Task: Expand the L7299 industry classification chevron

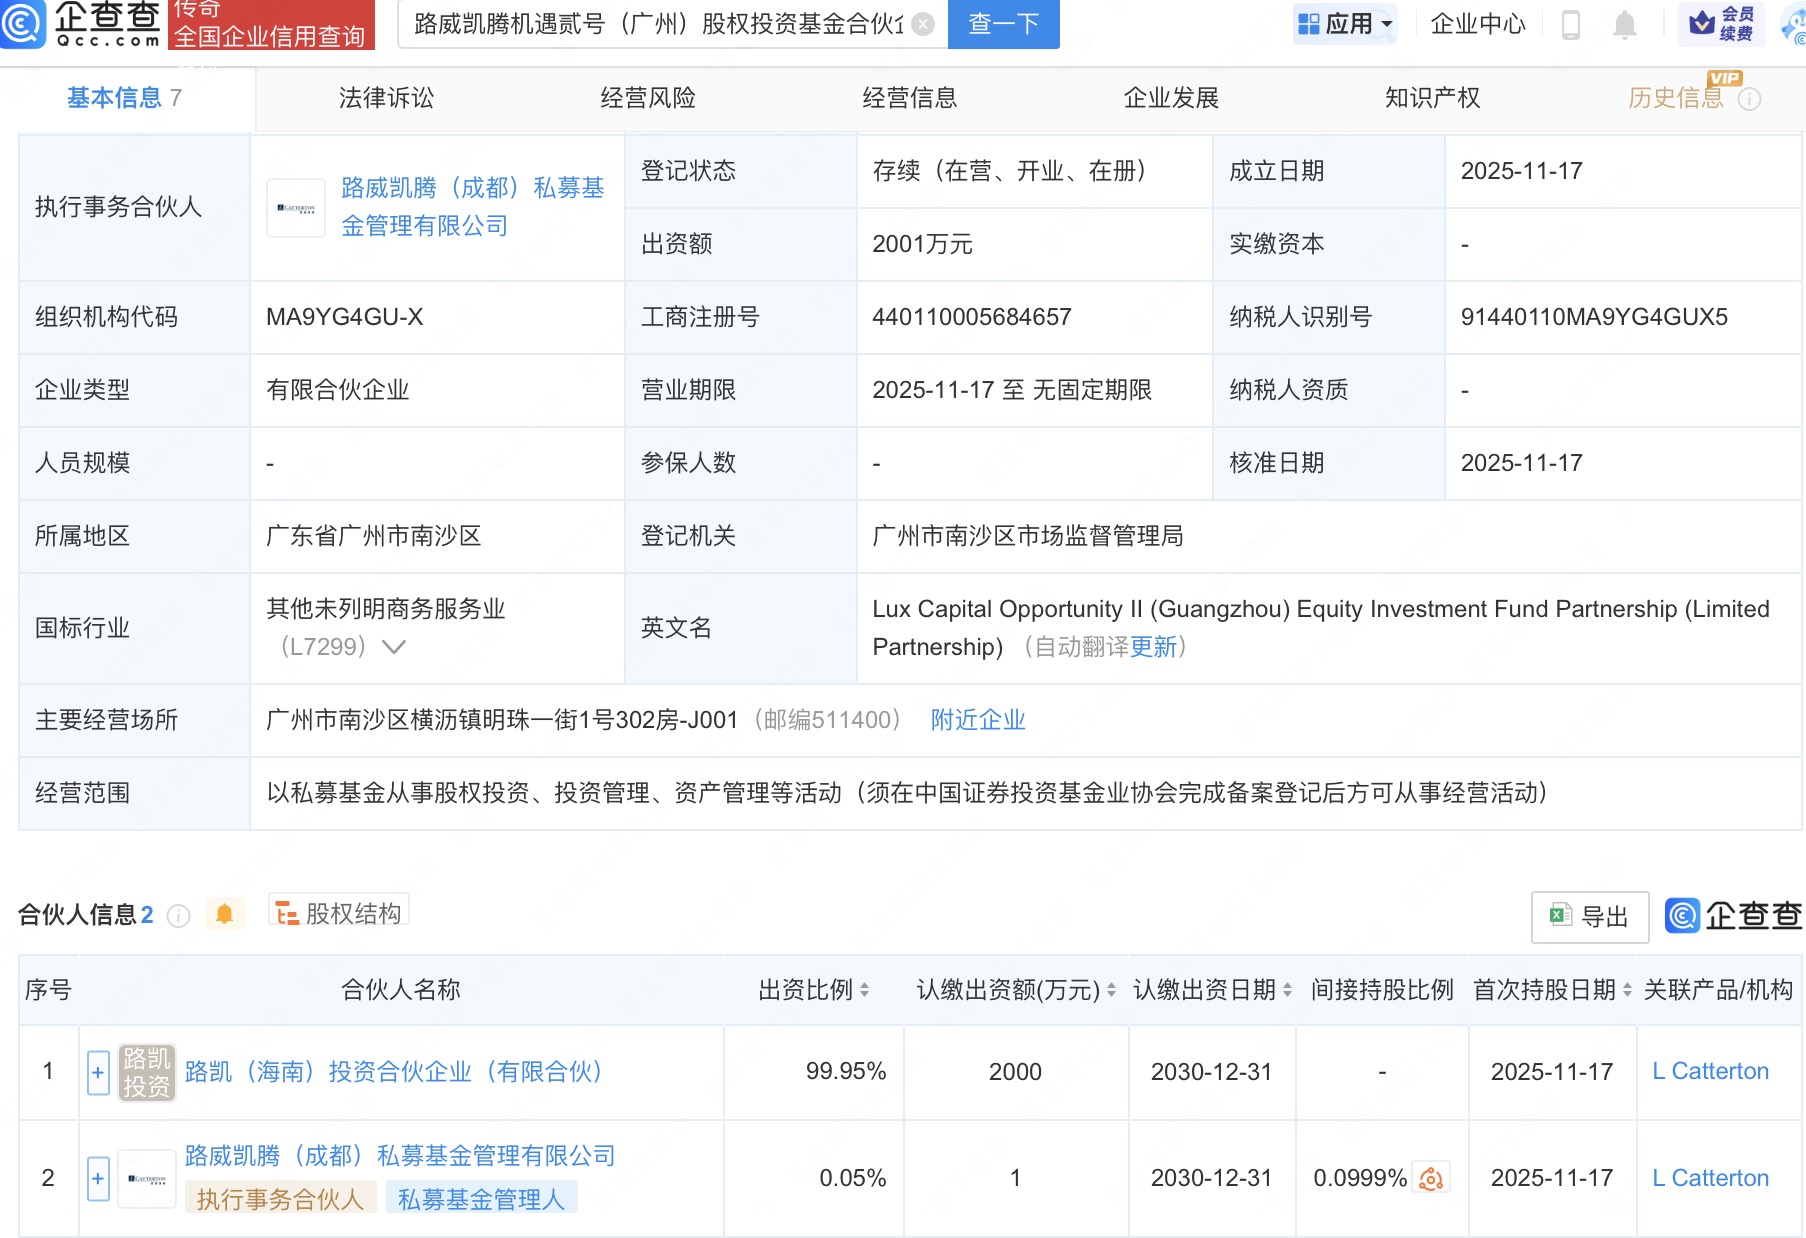Action: click(x=393, y=648)
